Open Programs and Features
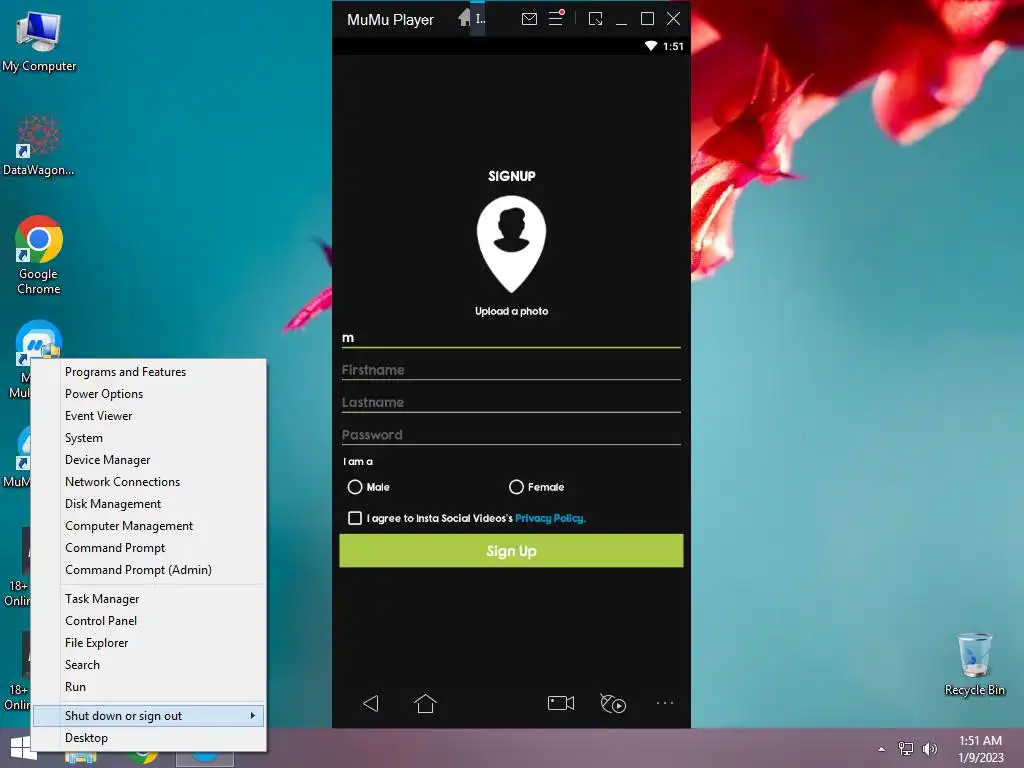The width and height of the screenshot is (1024, 768). 149,372
